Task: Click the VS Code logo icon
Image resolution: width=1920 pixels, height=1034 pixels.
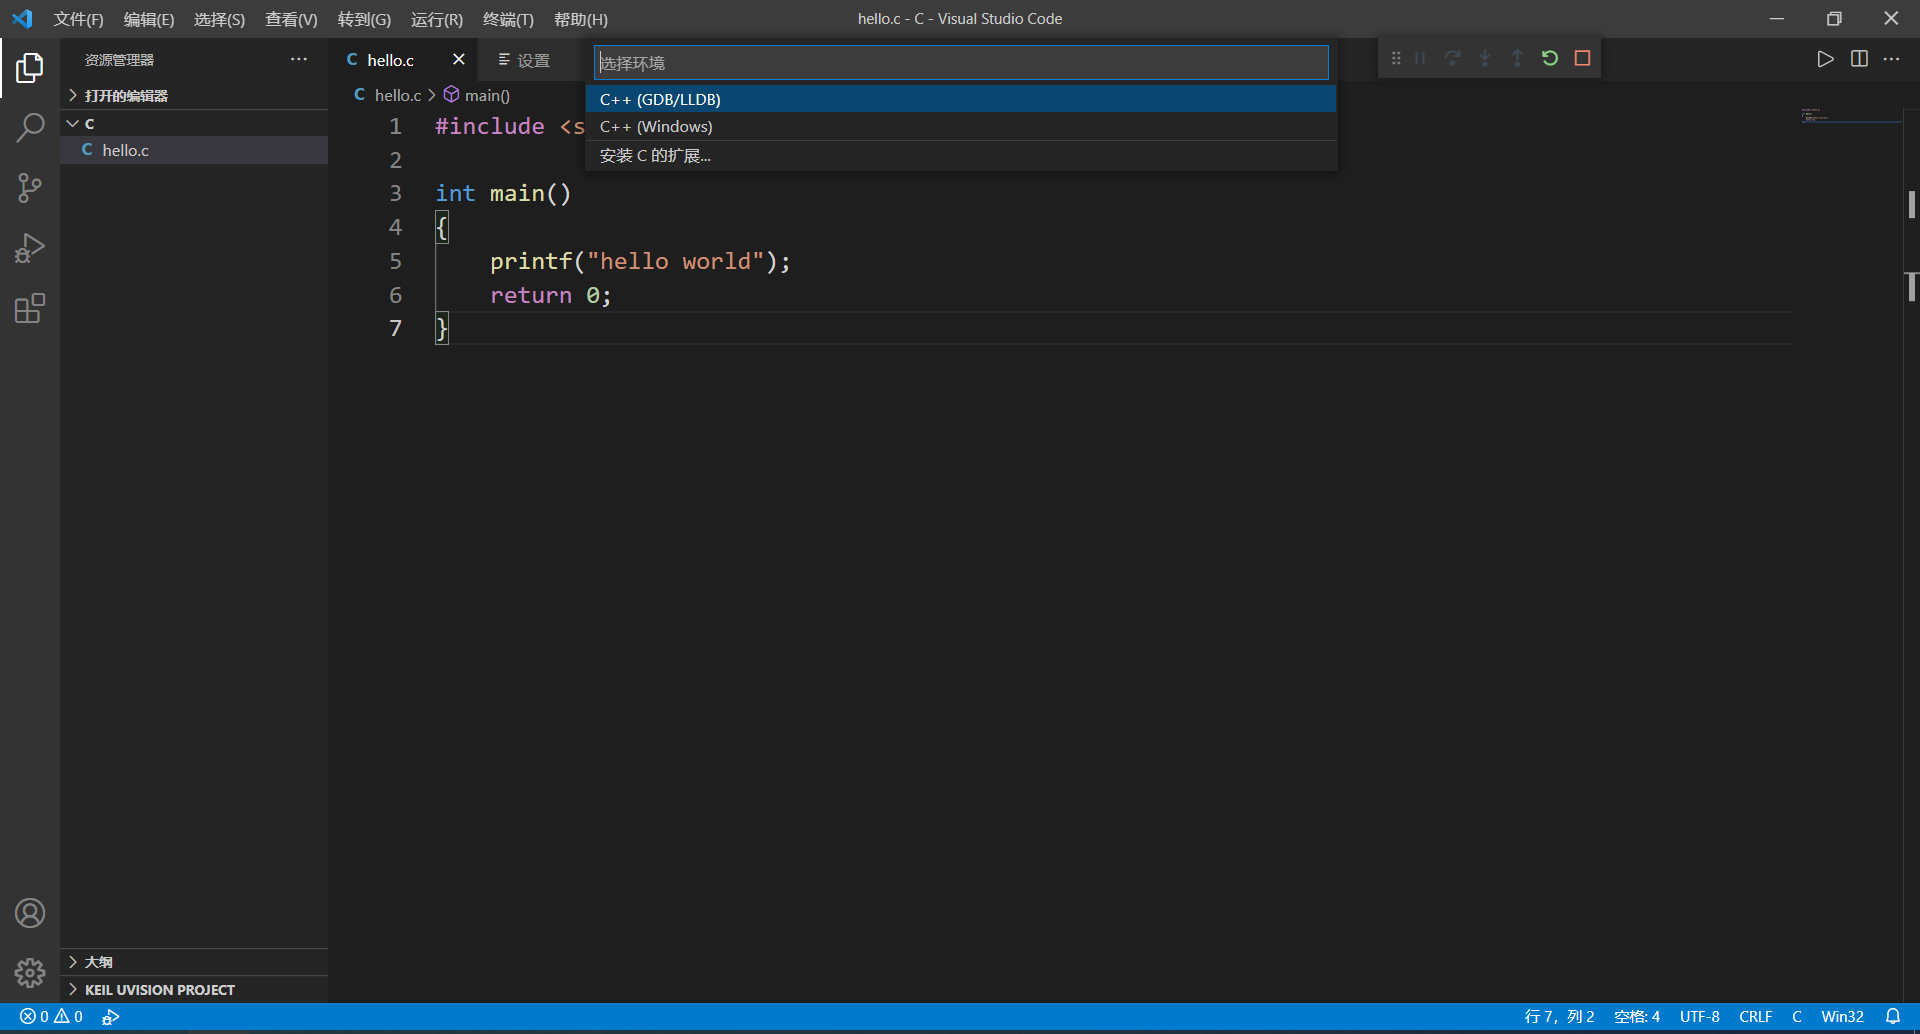Action: [x=22, y=19]
